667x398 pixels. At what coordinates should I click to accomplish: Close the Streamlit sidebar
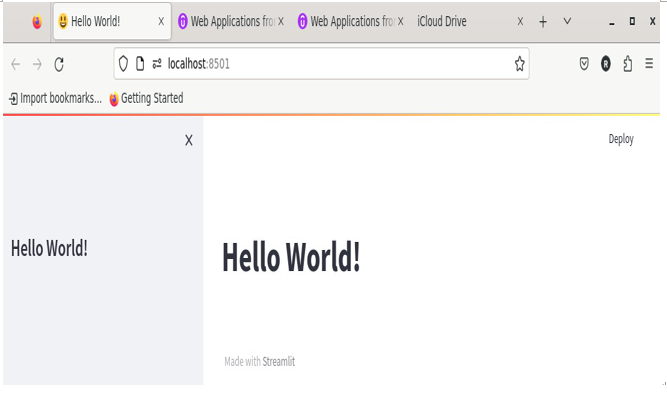click(x=189, y=140)
